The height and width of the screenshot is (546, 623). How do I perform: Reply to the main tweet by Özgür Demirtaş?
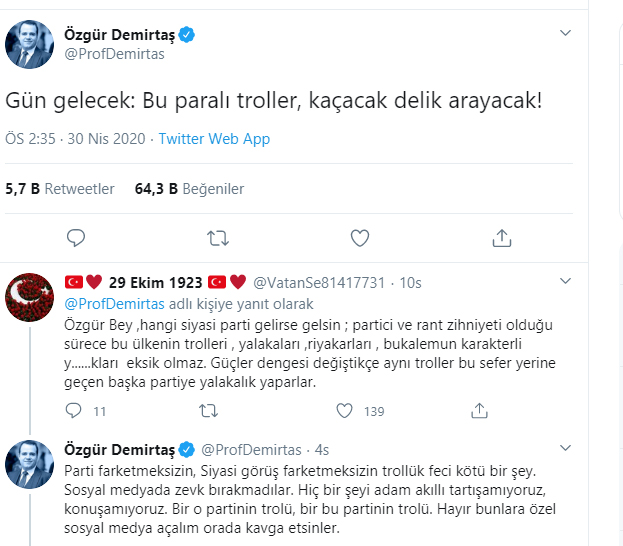tap(75, 238)
